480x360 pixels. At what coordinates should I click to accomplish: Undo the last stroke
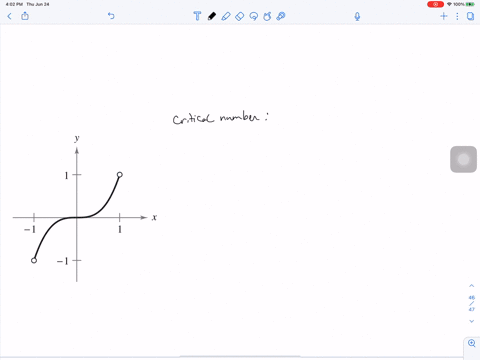pos(111,16)
